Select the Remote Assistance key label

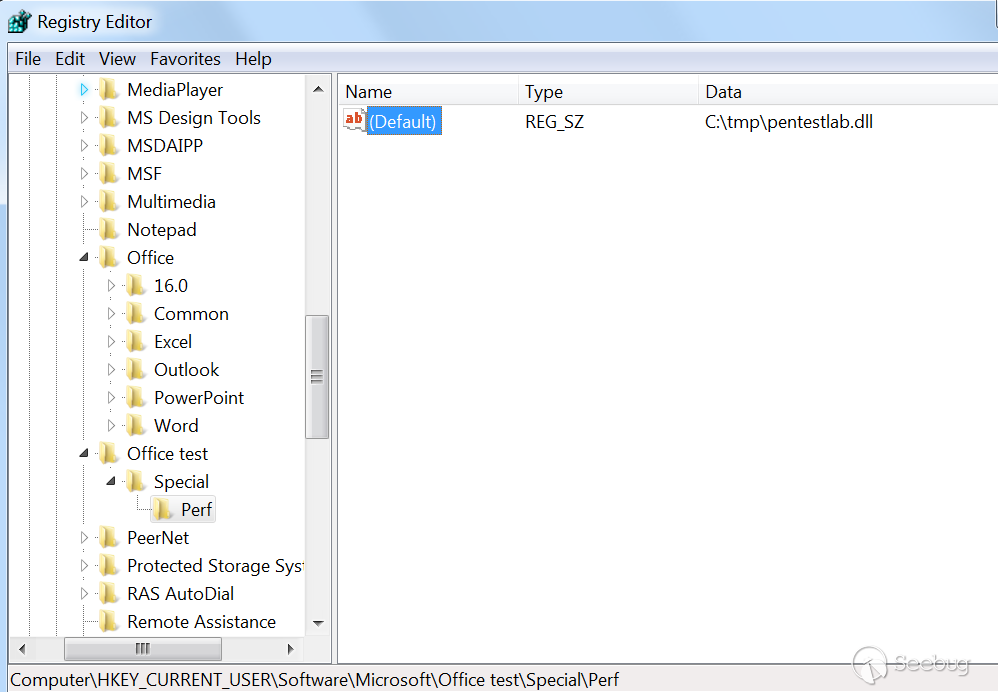tap(201, 622)
